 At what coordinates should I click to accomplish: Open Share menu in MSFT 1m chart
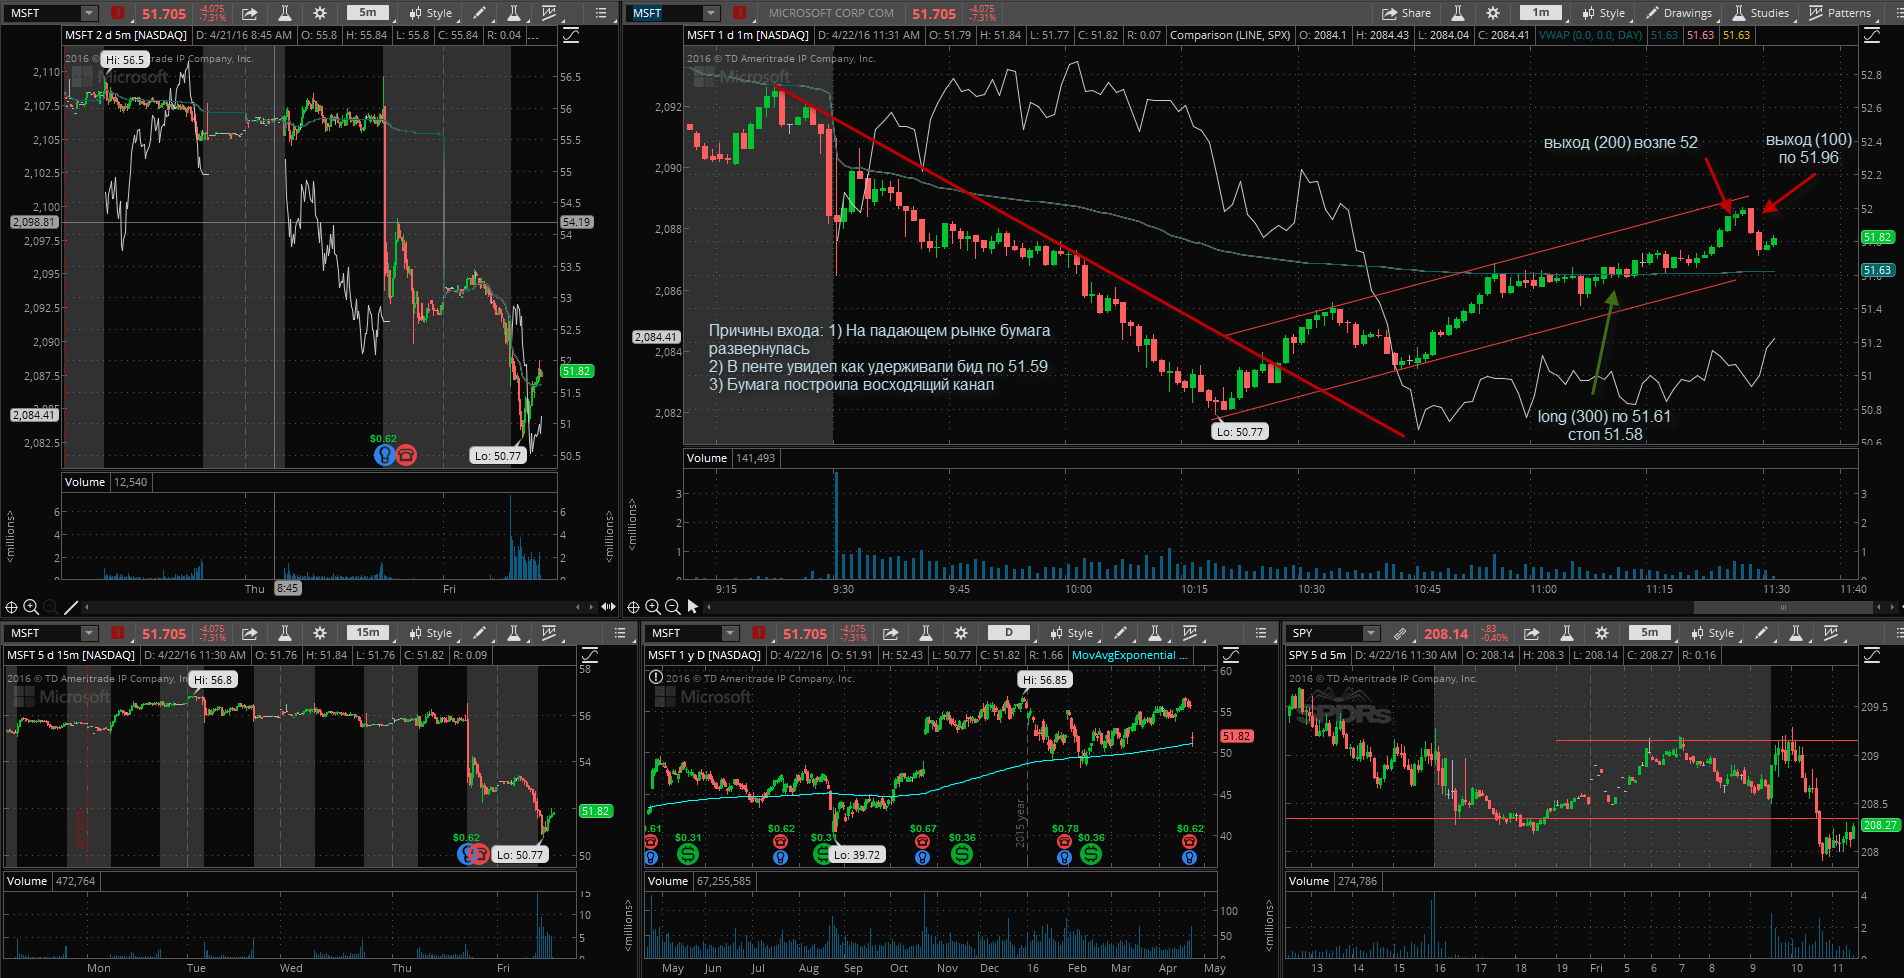click(1406, 13)
